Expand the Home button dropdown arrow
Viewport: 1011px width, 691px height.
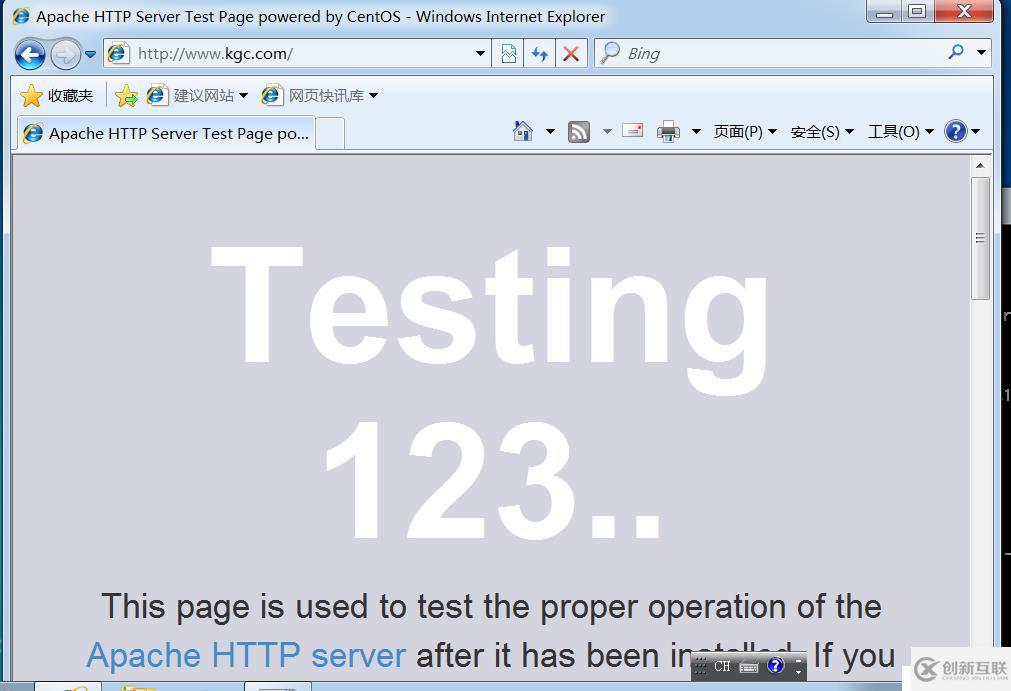550,131
